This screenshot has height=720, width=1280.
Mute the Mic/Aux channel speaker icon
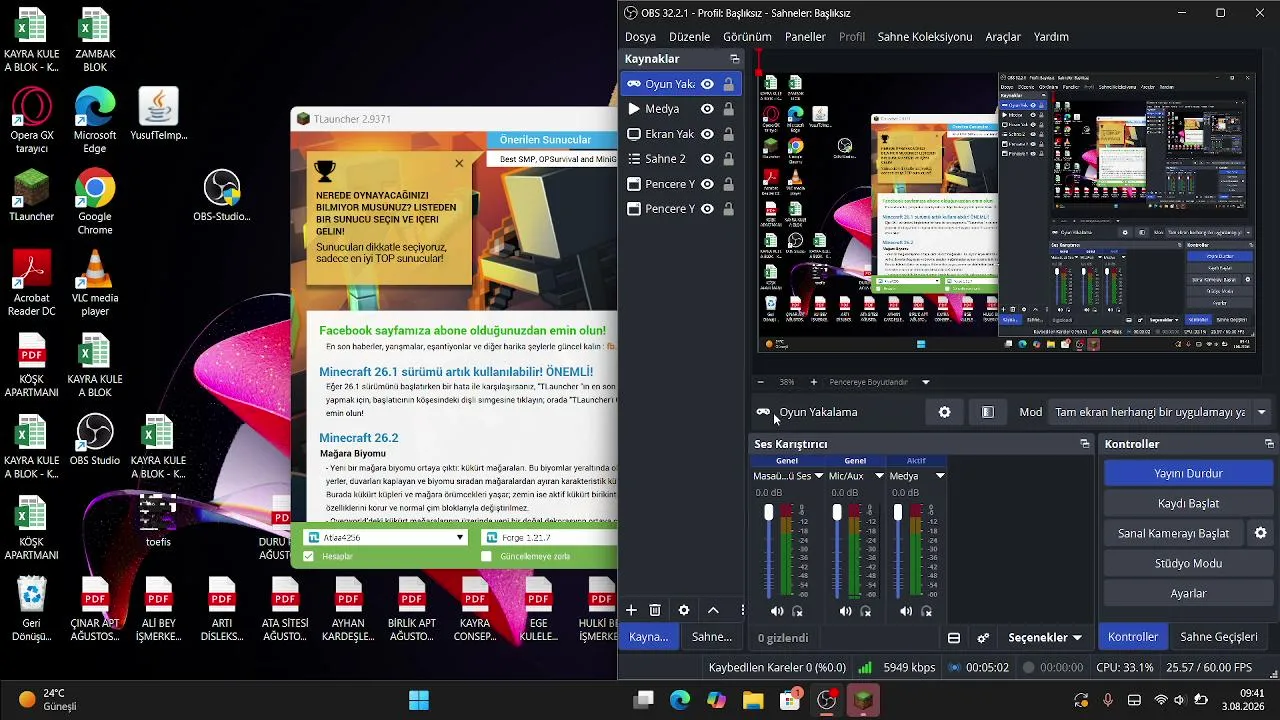click(x=845, y=611)
